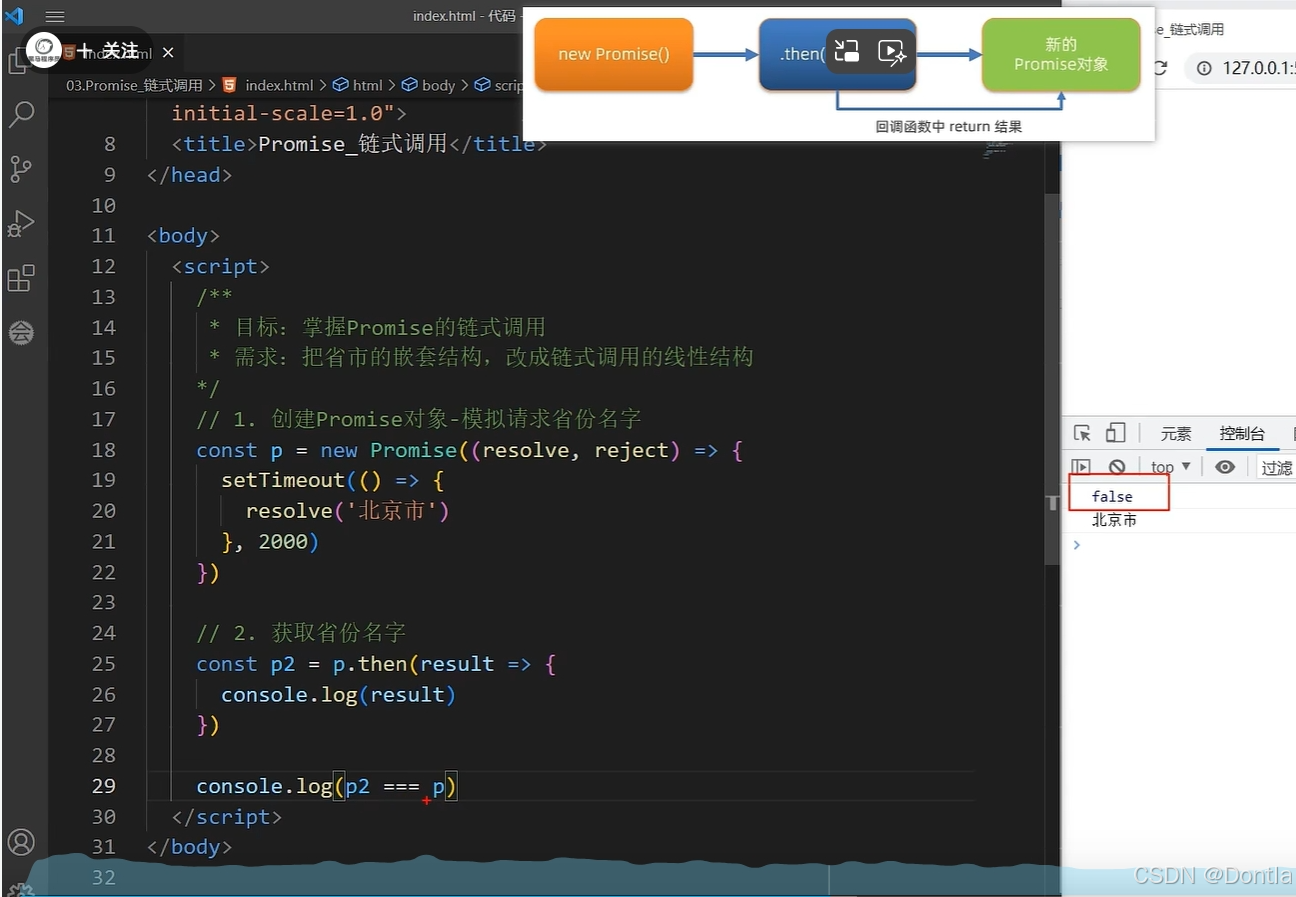Click the console.log(result) code on line 26
Image resolution: width=1296 pixels, height=897 pixels.
(x=339, y=695)
